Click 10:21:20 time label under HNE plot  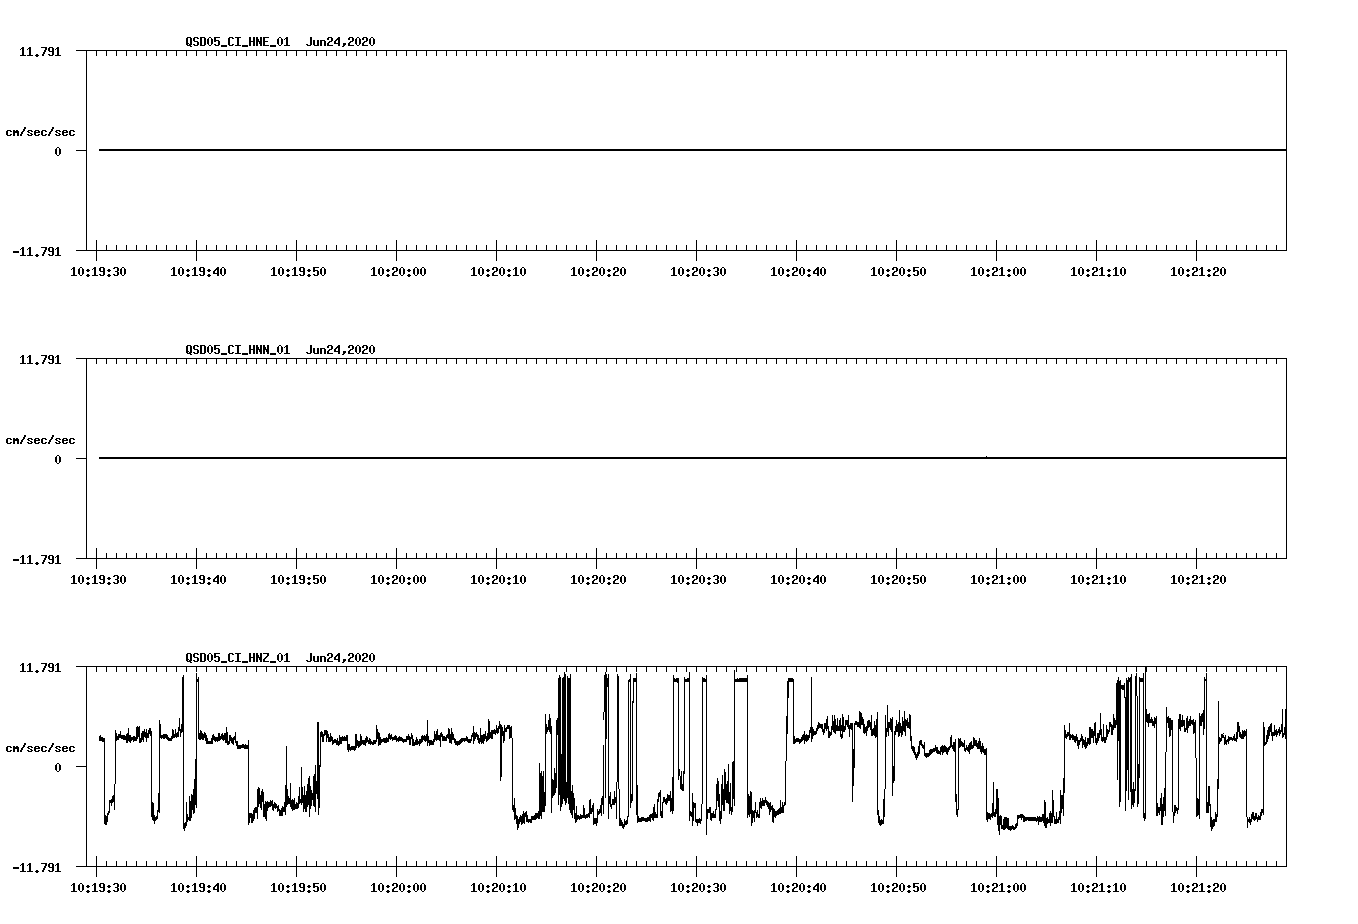[1198, 271]
